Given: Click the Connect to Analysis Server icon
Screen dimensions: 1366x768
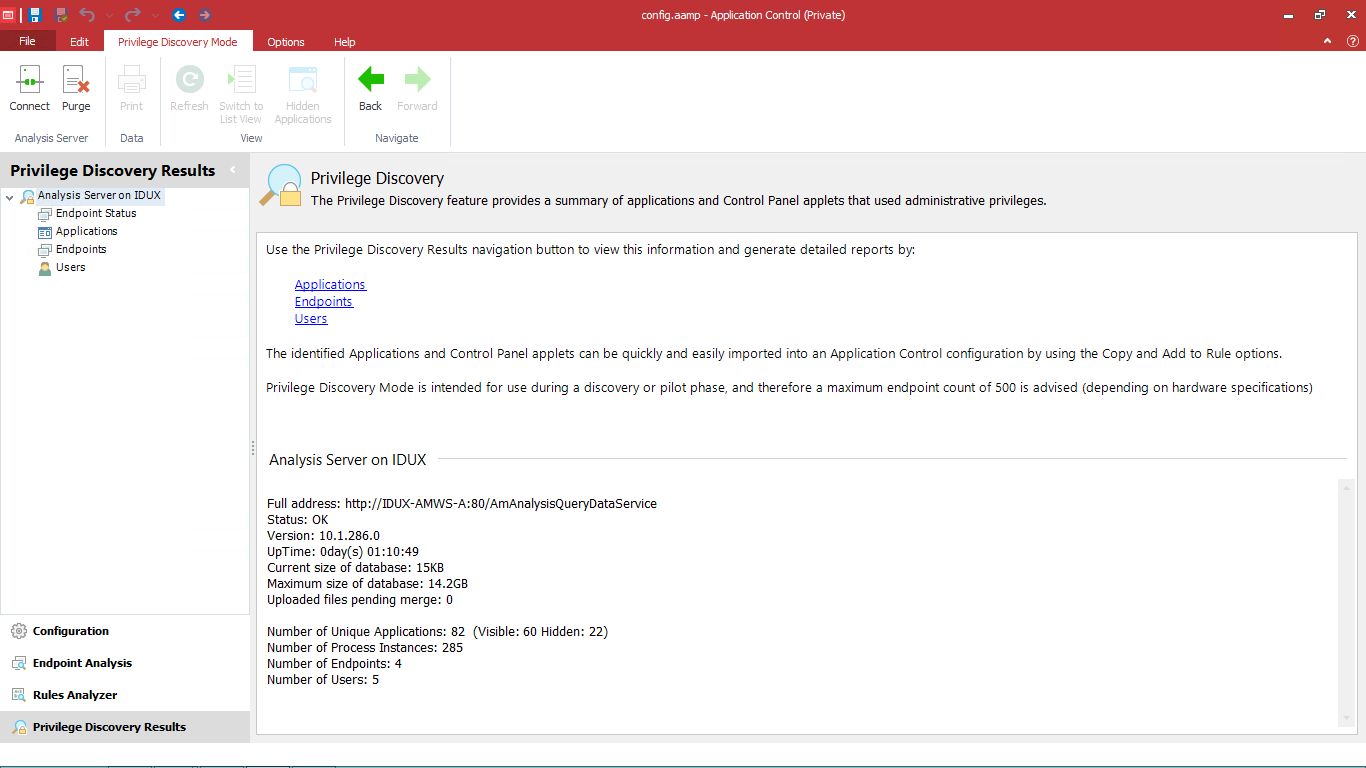Looking at the screenshot, I should [29, 80].
